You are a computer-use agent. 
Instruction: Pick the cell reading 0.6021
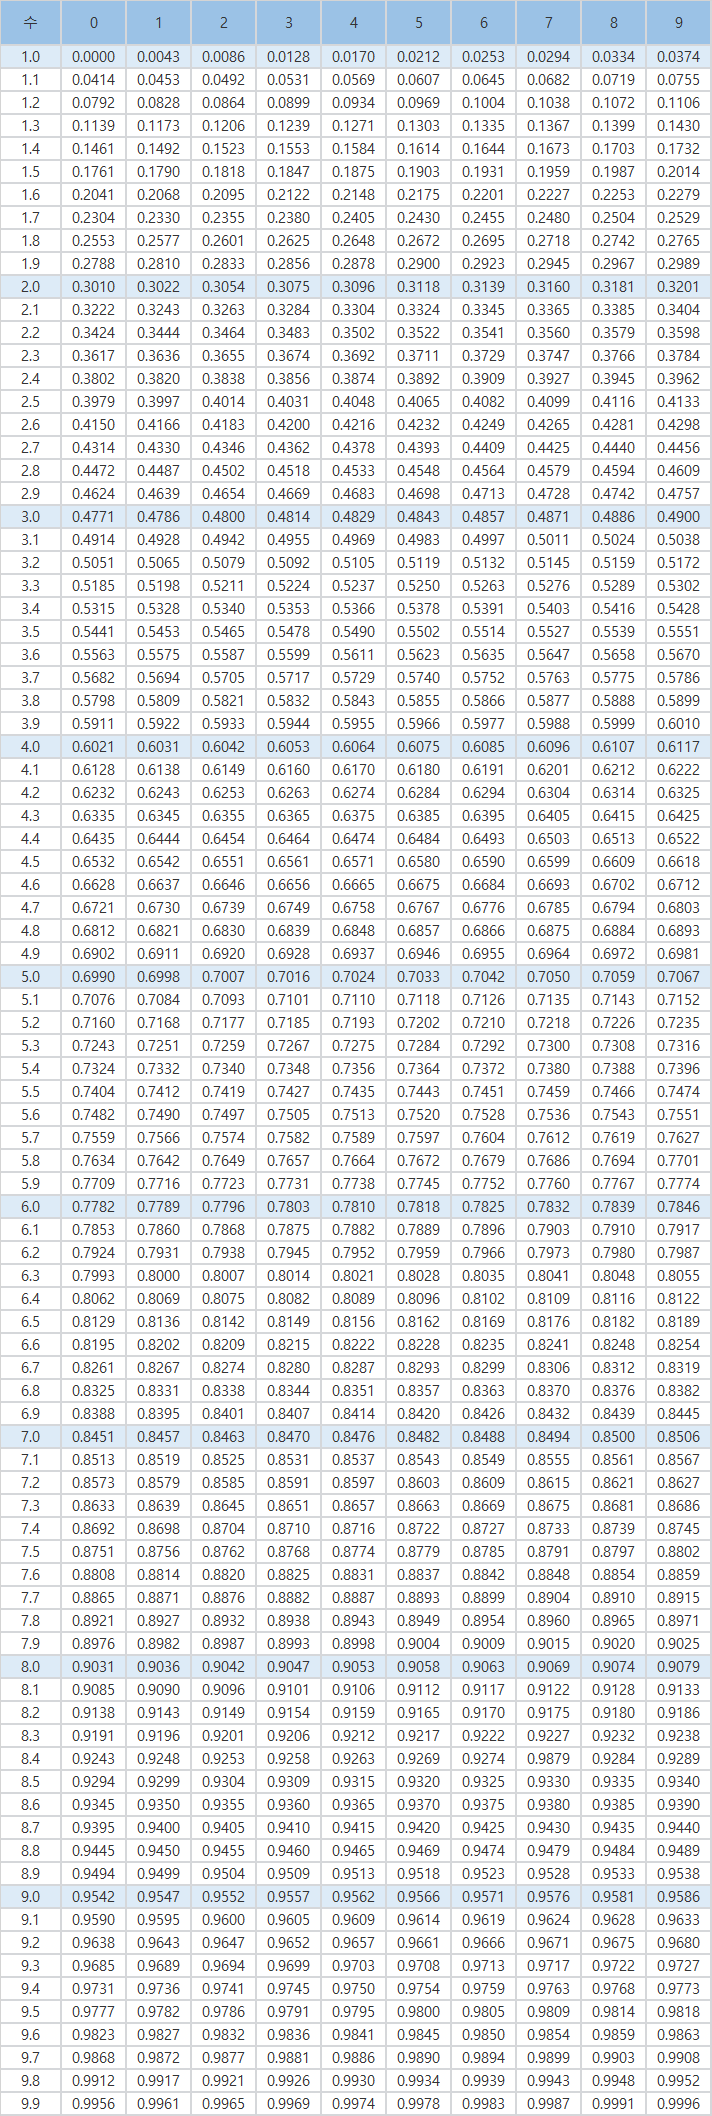coord(94,747)
